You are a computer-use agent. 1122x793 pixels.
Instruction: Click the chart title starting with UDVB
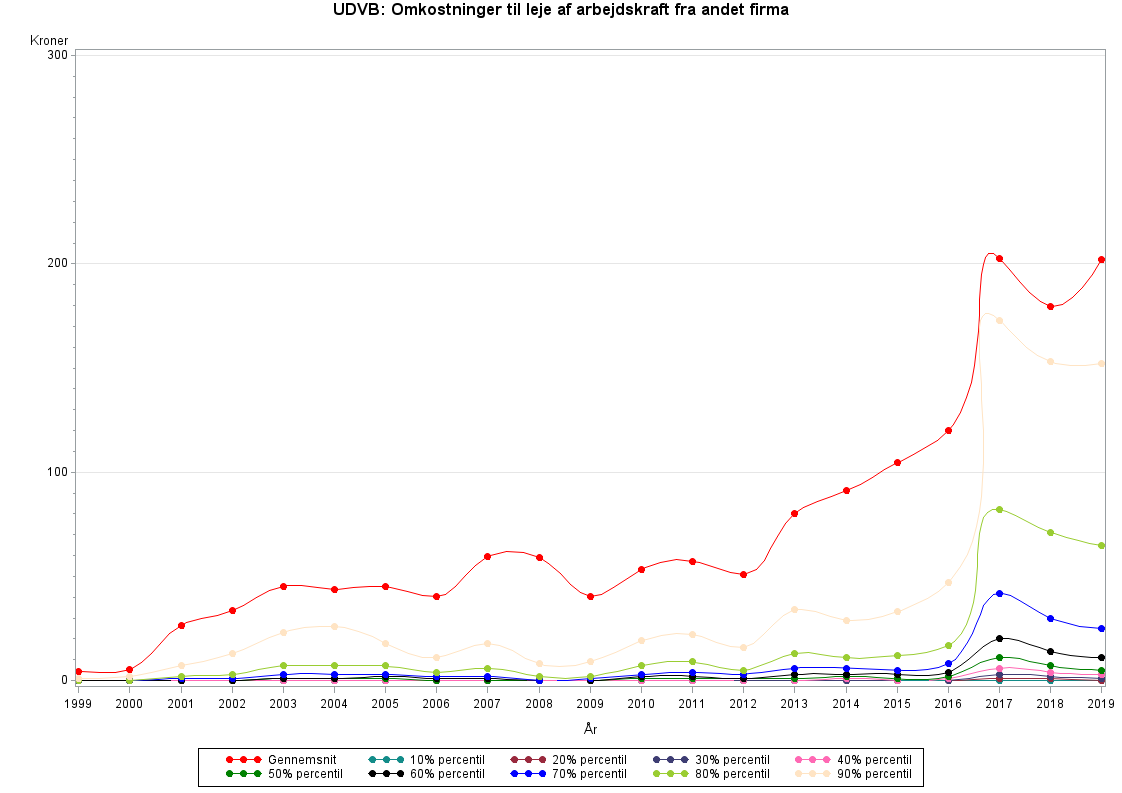click(561, 11)
